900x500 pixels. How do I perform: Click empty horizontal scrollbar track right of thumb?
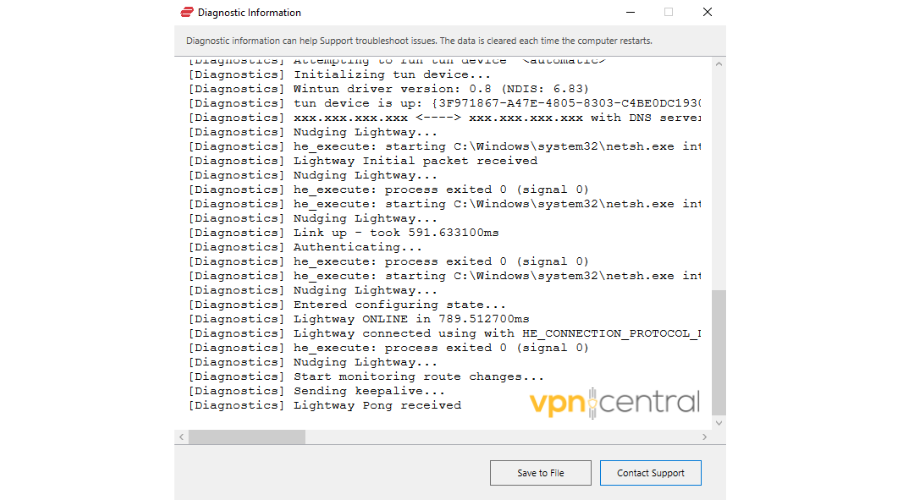click(x=500, y=437)
